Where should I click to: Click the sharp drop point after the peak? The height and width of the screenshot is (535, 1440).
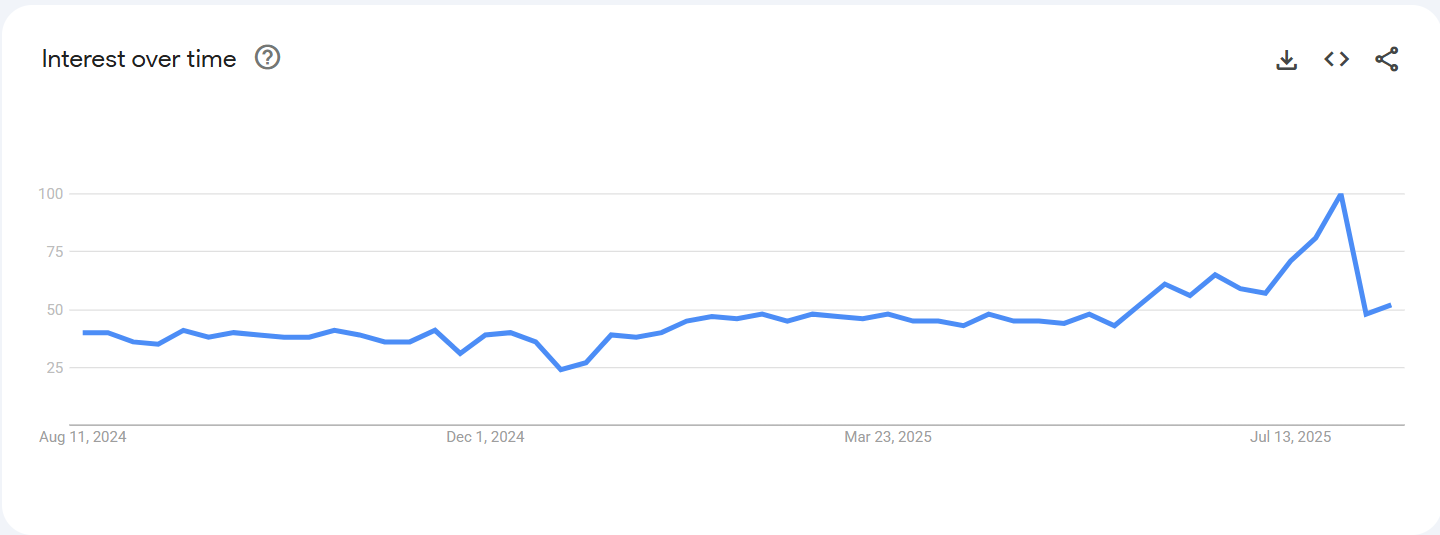[1365, 314]
